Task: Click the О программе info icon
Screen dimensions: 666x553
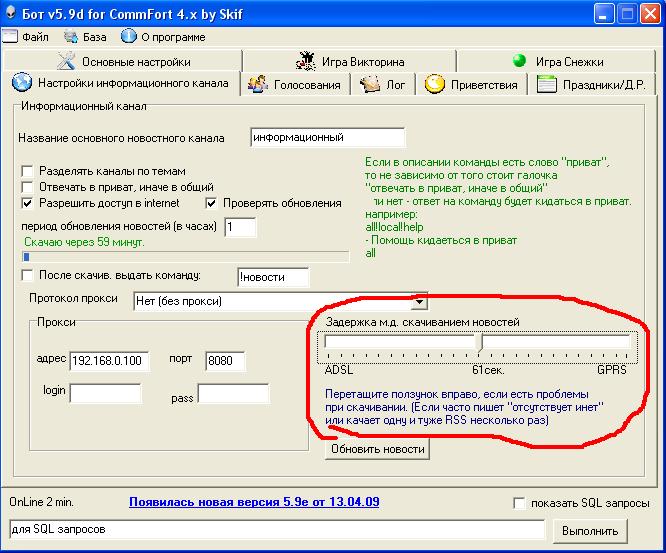Action: [x=128, y=37]
